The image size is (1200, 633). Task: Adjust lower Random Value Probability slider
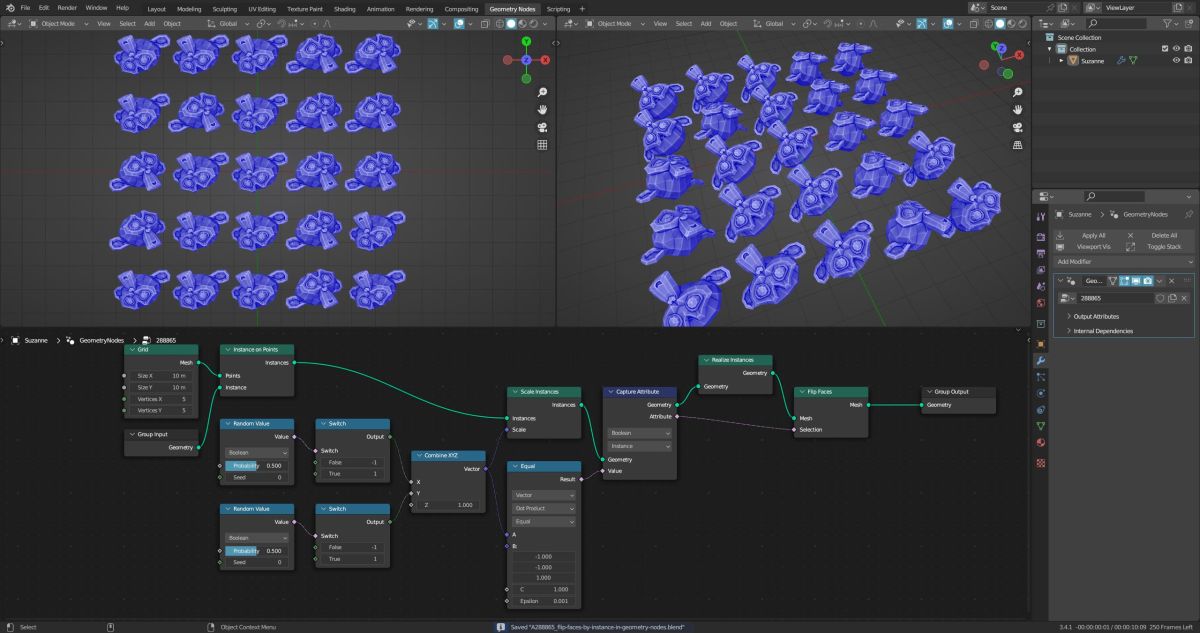click(x=256, y=551)
